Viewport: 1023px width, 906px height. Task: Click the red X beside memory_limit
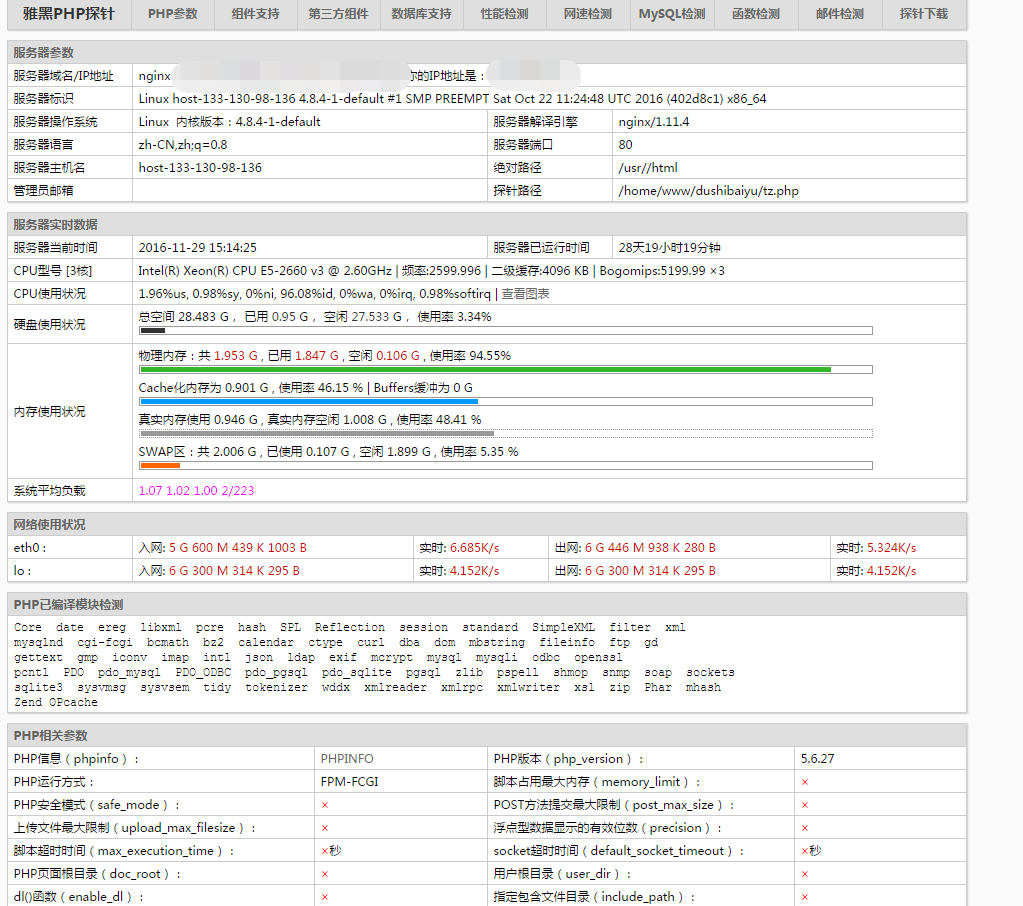pos(804,782)
